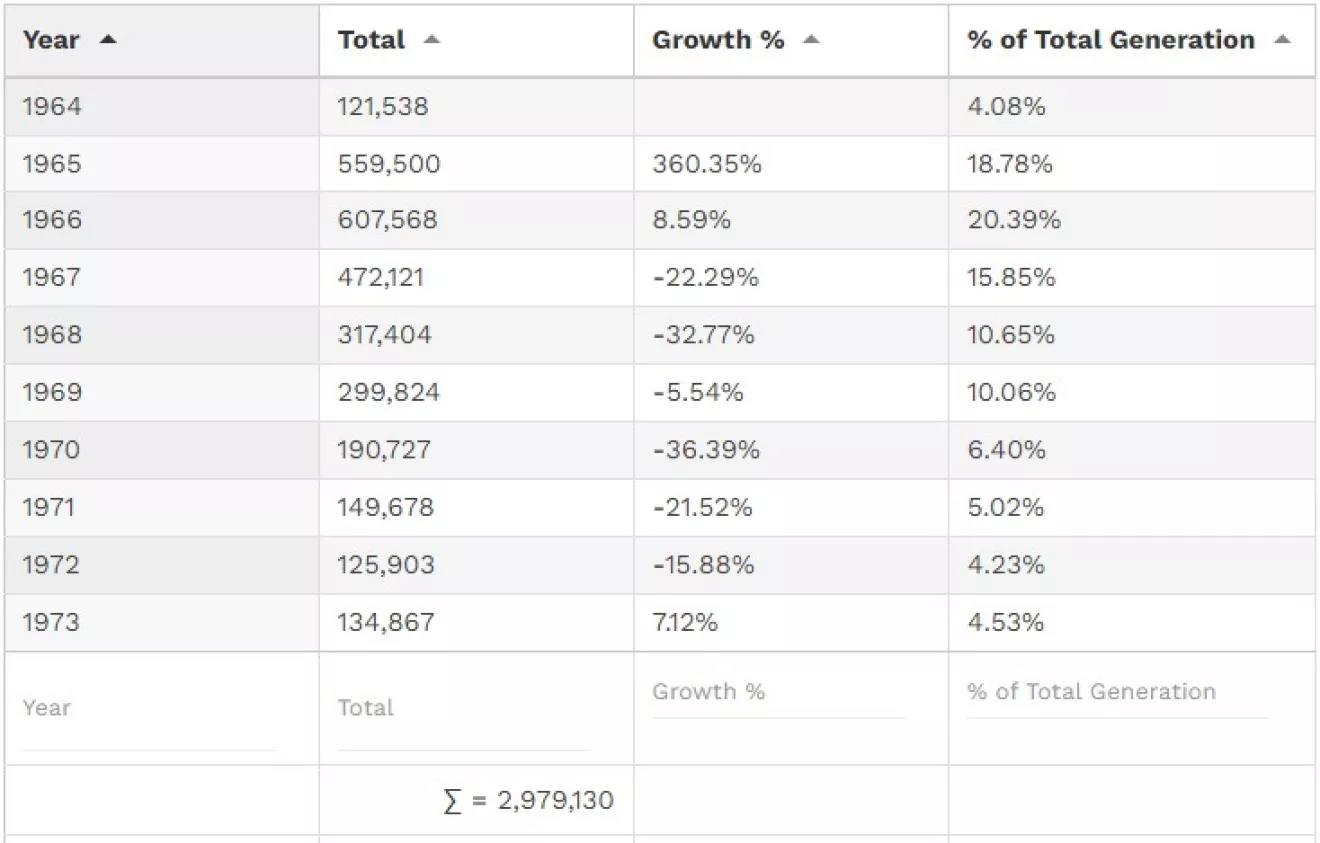Sort by % of Total Generation header
1320x843 pixels.
click(x=1110, y=40)
